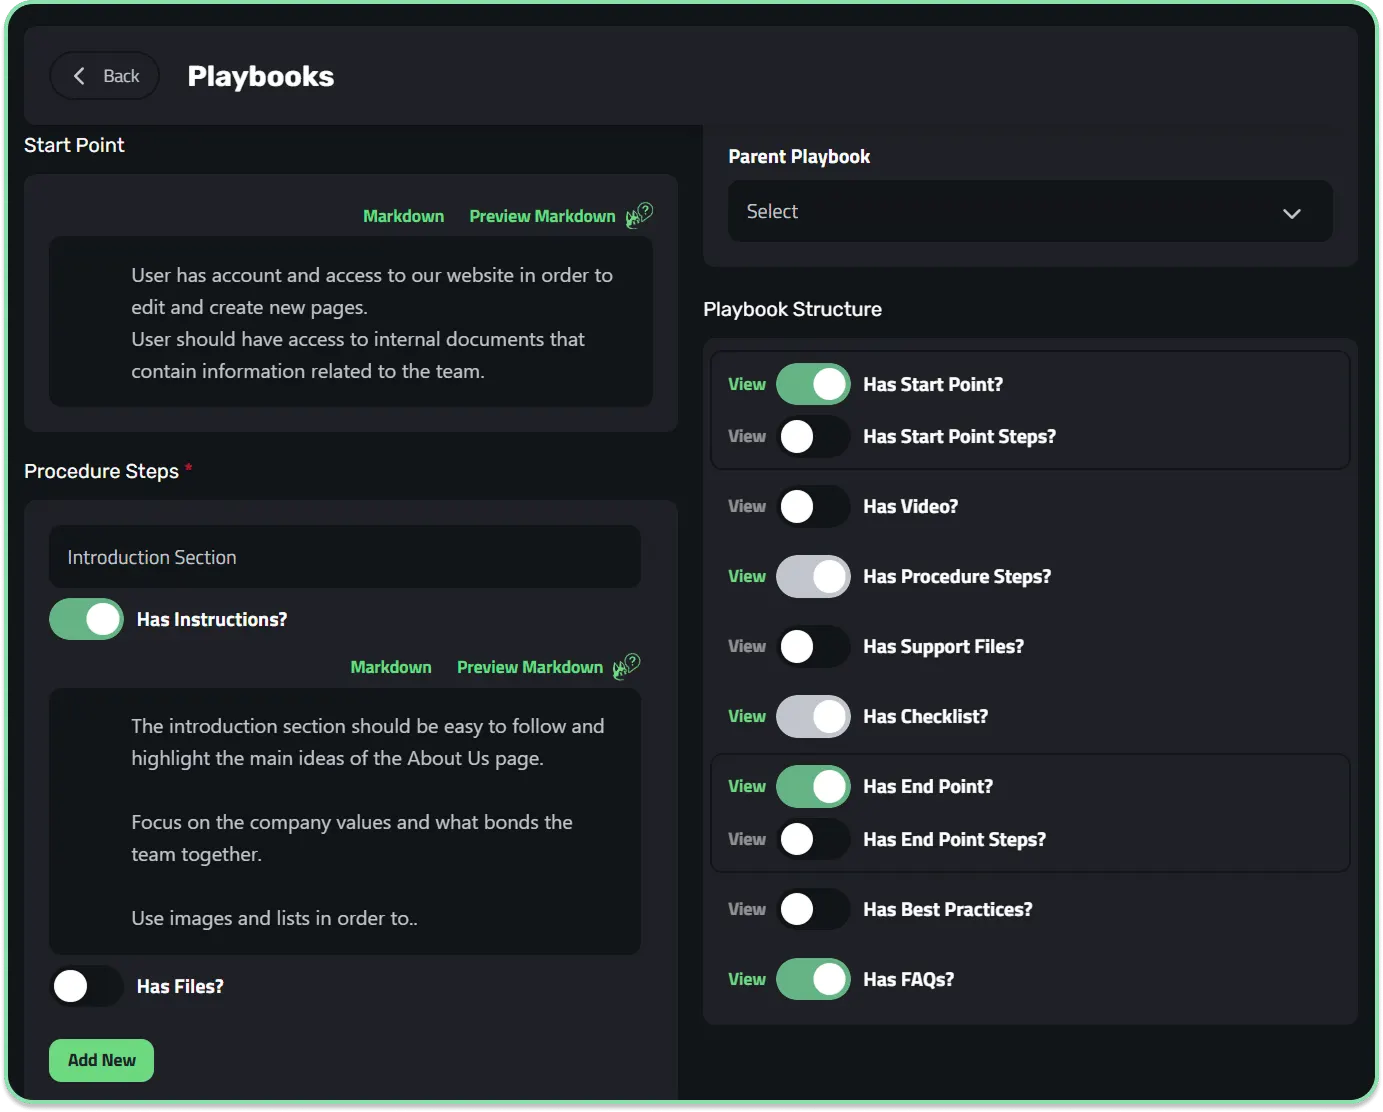Click the markdown help icon in Start Point
The width and height of the screenshot is (1383, 1112).
639,215
